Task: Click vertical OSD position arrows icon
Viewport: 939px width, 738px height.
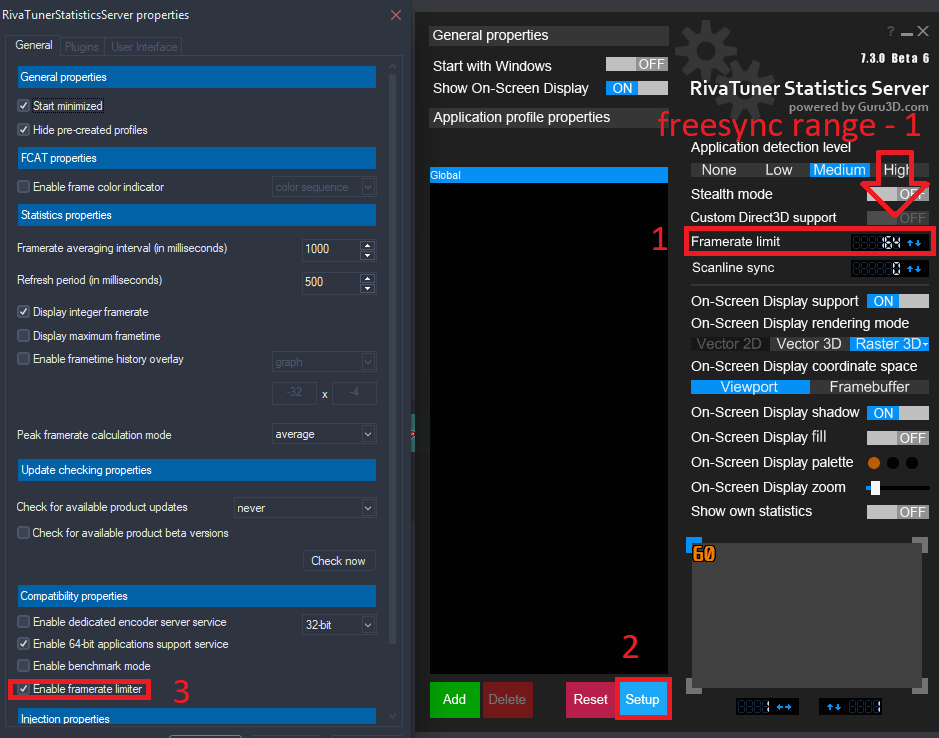Action: (834, 707)
